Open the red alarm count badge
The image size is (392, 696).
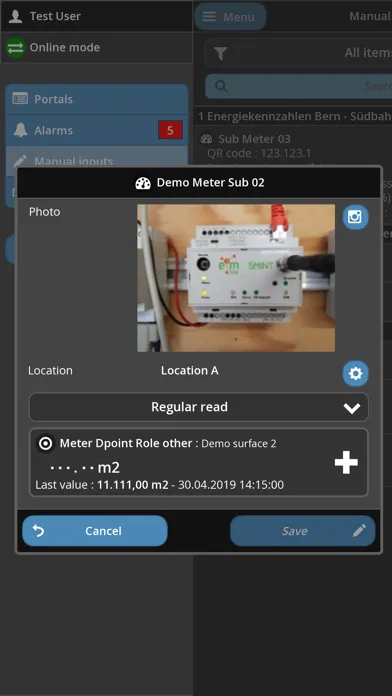170,130
